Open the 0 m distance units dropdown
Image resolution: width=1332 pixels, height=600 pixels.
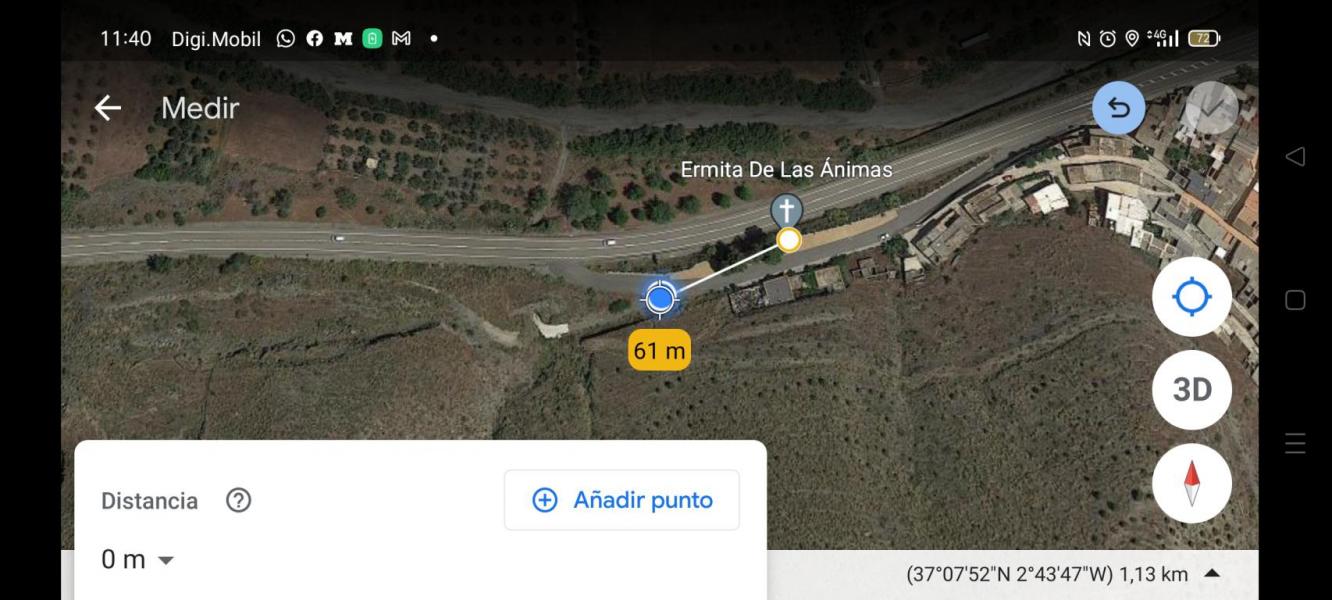coord(138,560)
